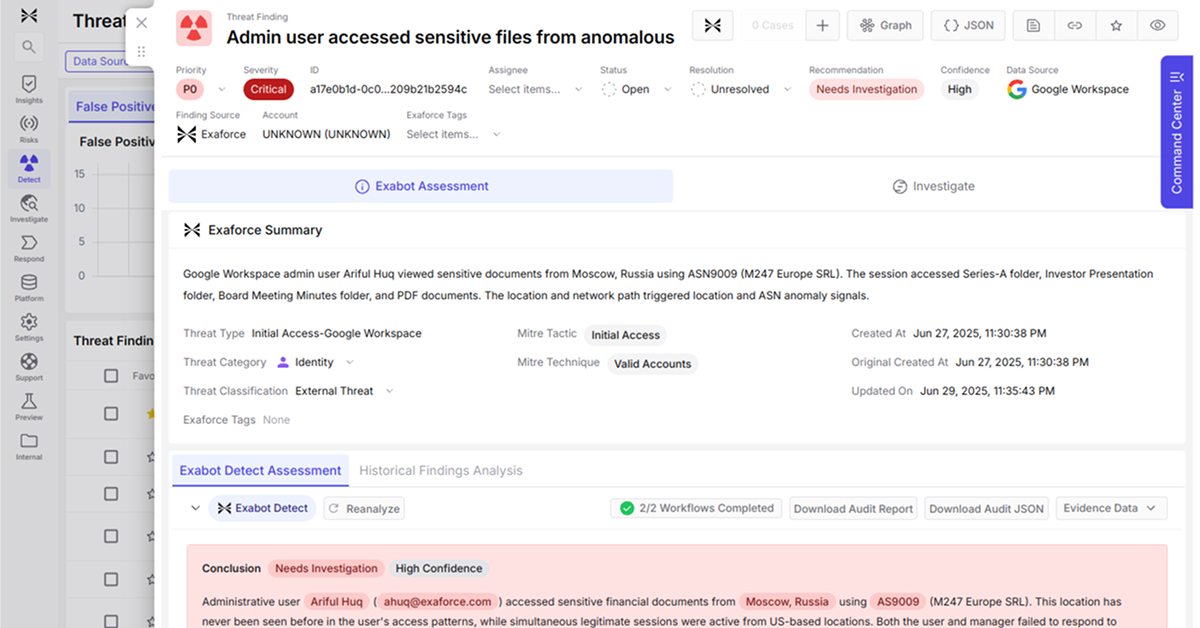This screenshot has width=1200, height=628.
Task: Click the Initial Access Mitre tactic tag
Action: coord(625,335)
